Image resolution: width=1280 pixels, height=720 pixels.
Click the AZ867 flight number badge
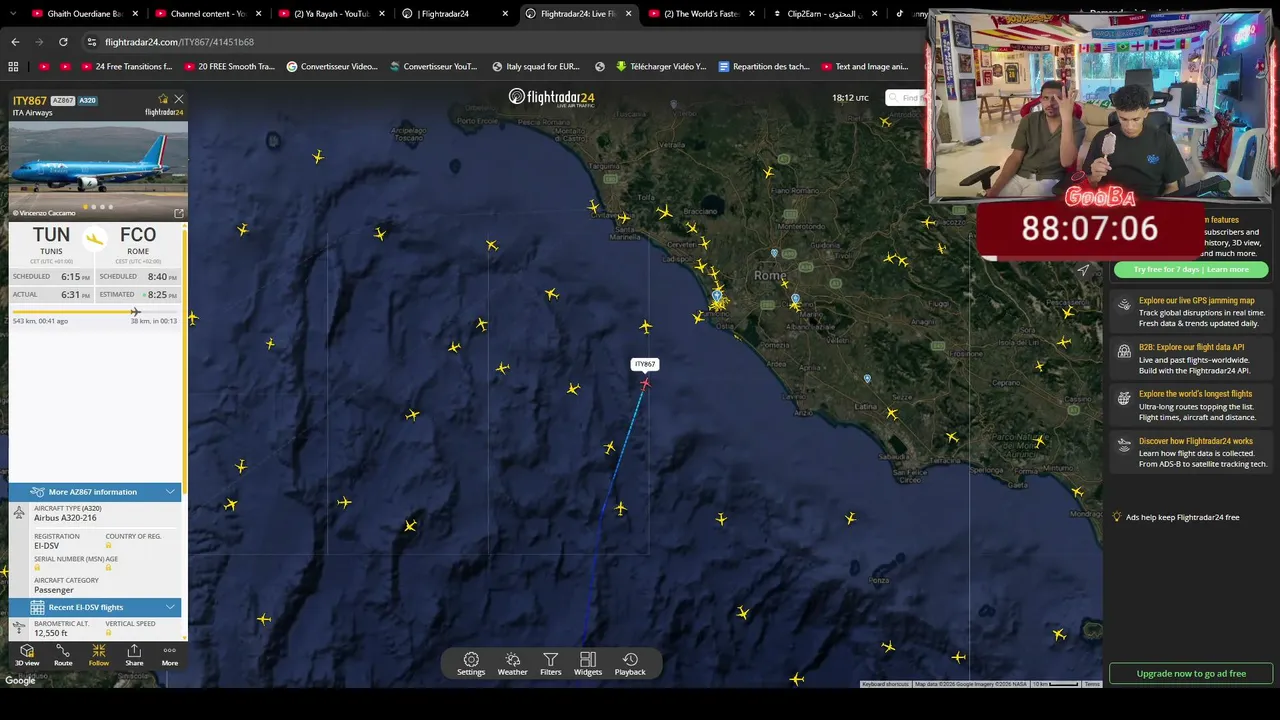[x=63, y=101]
